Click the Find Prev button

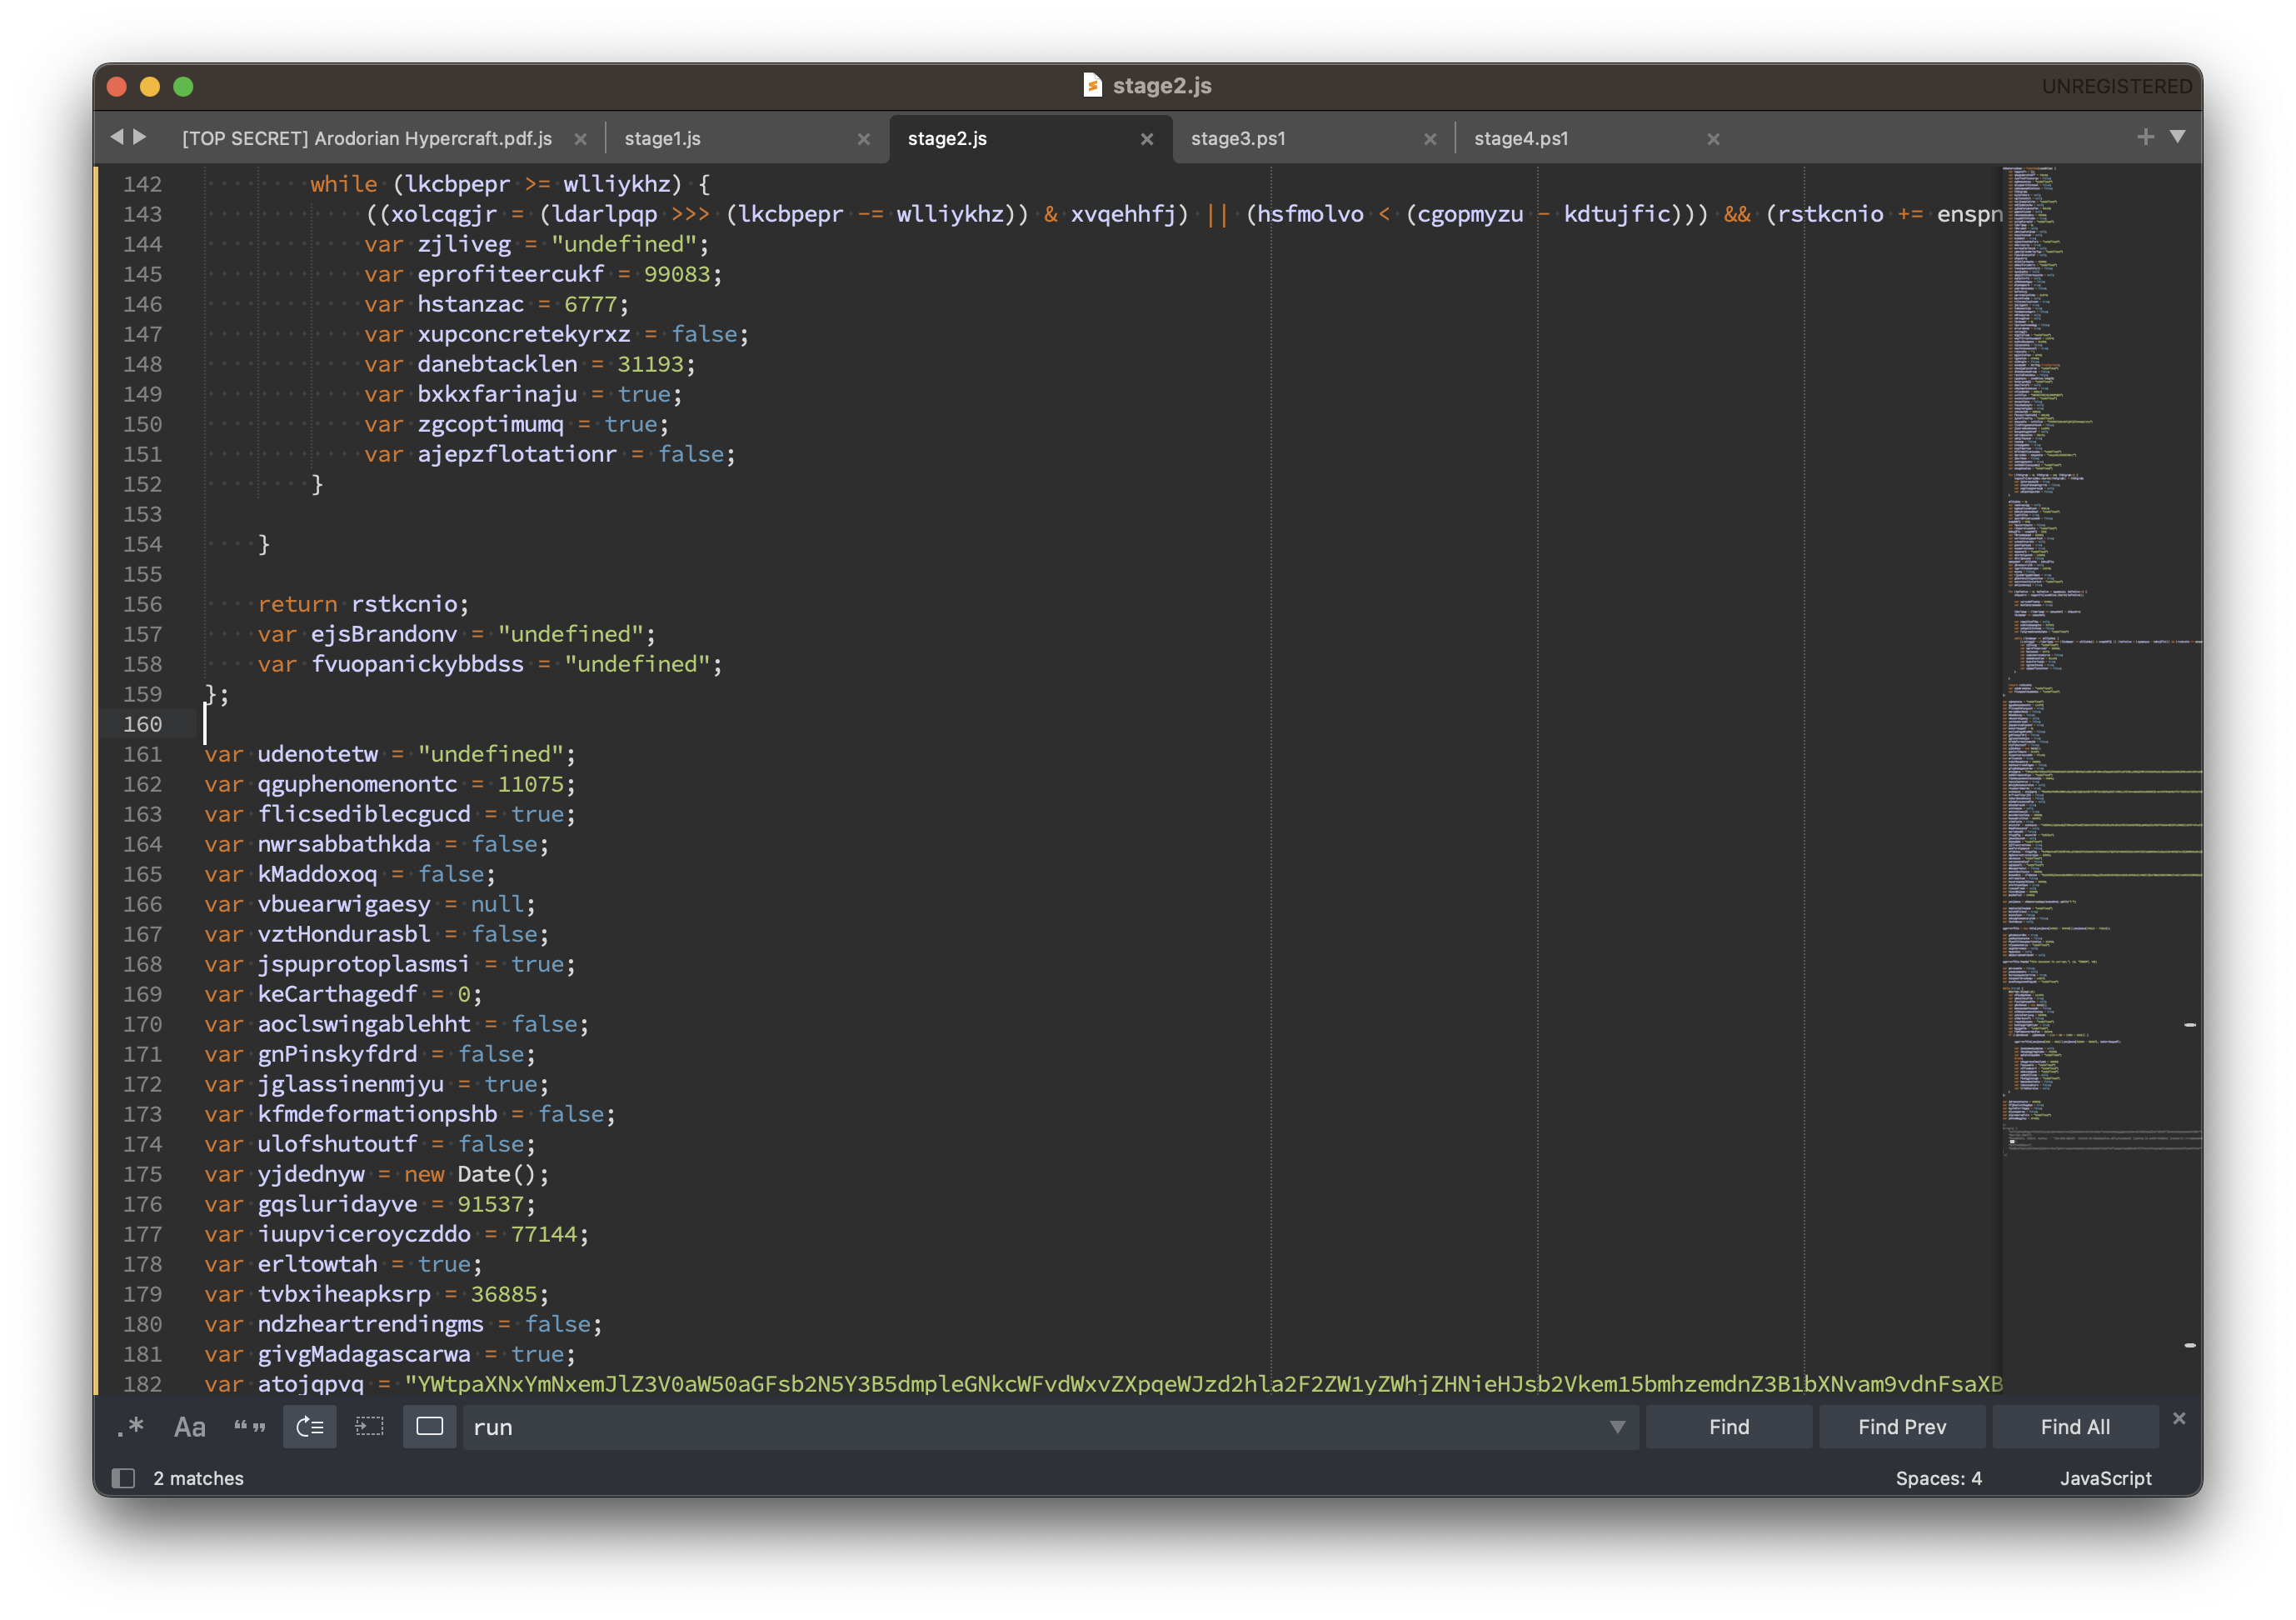1901,1427
